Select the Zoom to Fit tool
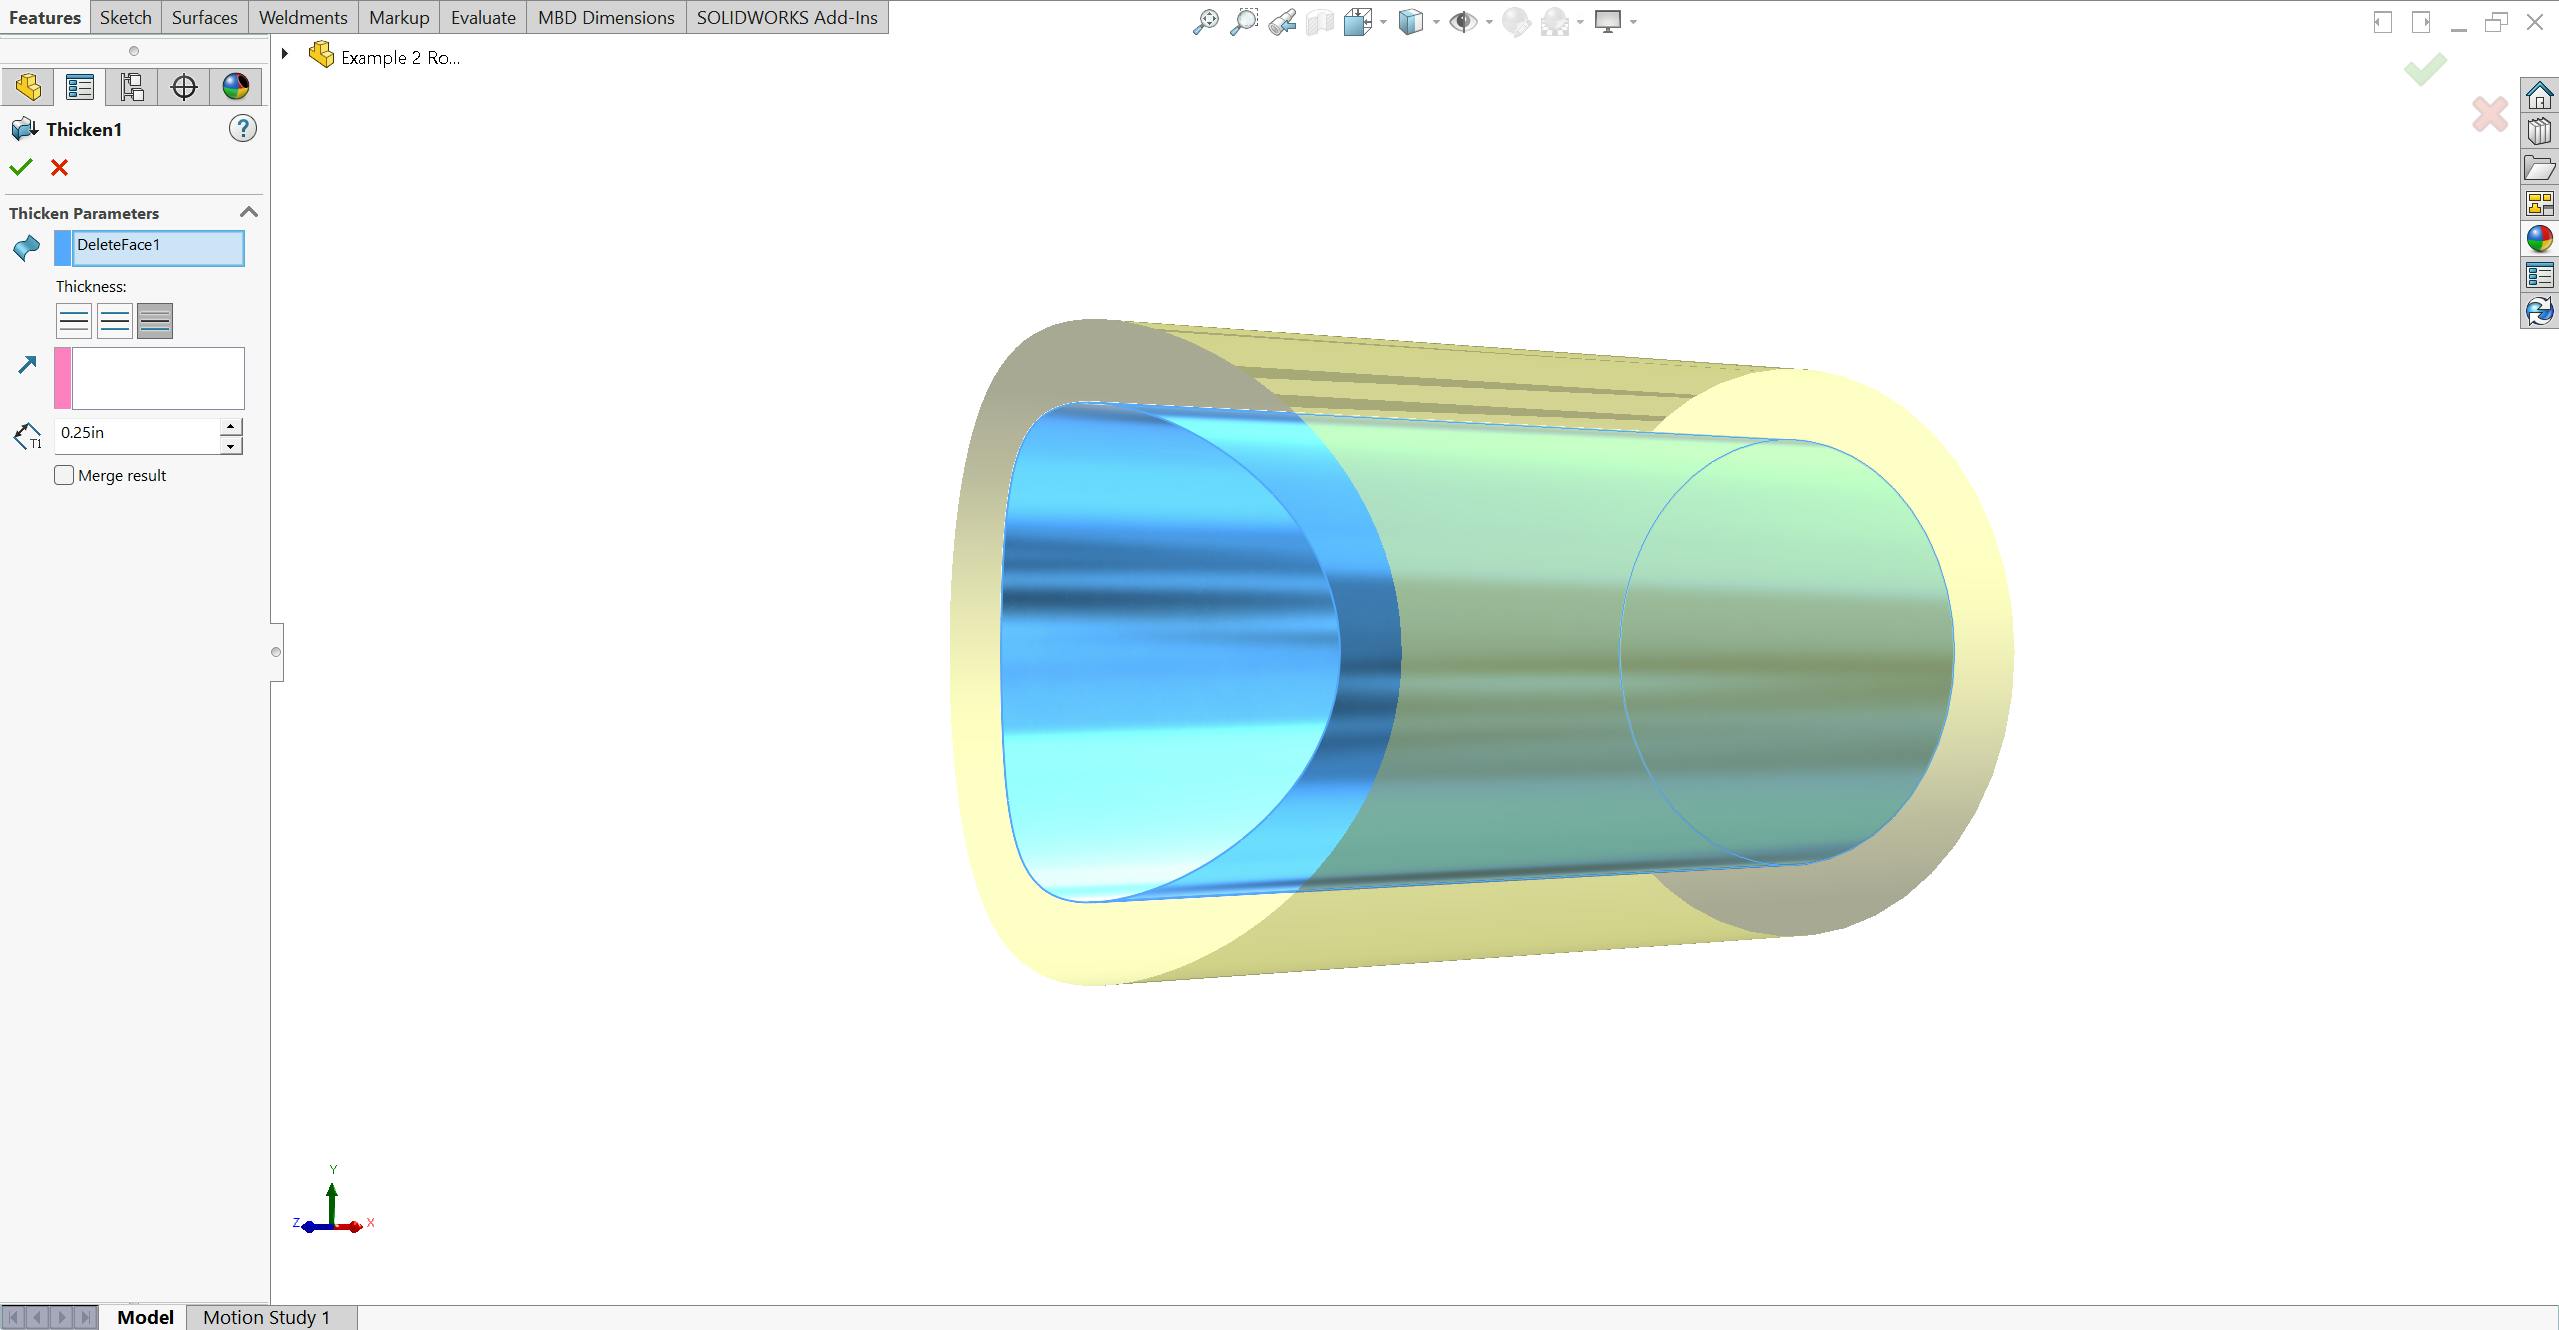This screenshot has width=2559, height=1330. pyautogui.click(x=1208, y=20)
